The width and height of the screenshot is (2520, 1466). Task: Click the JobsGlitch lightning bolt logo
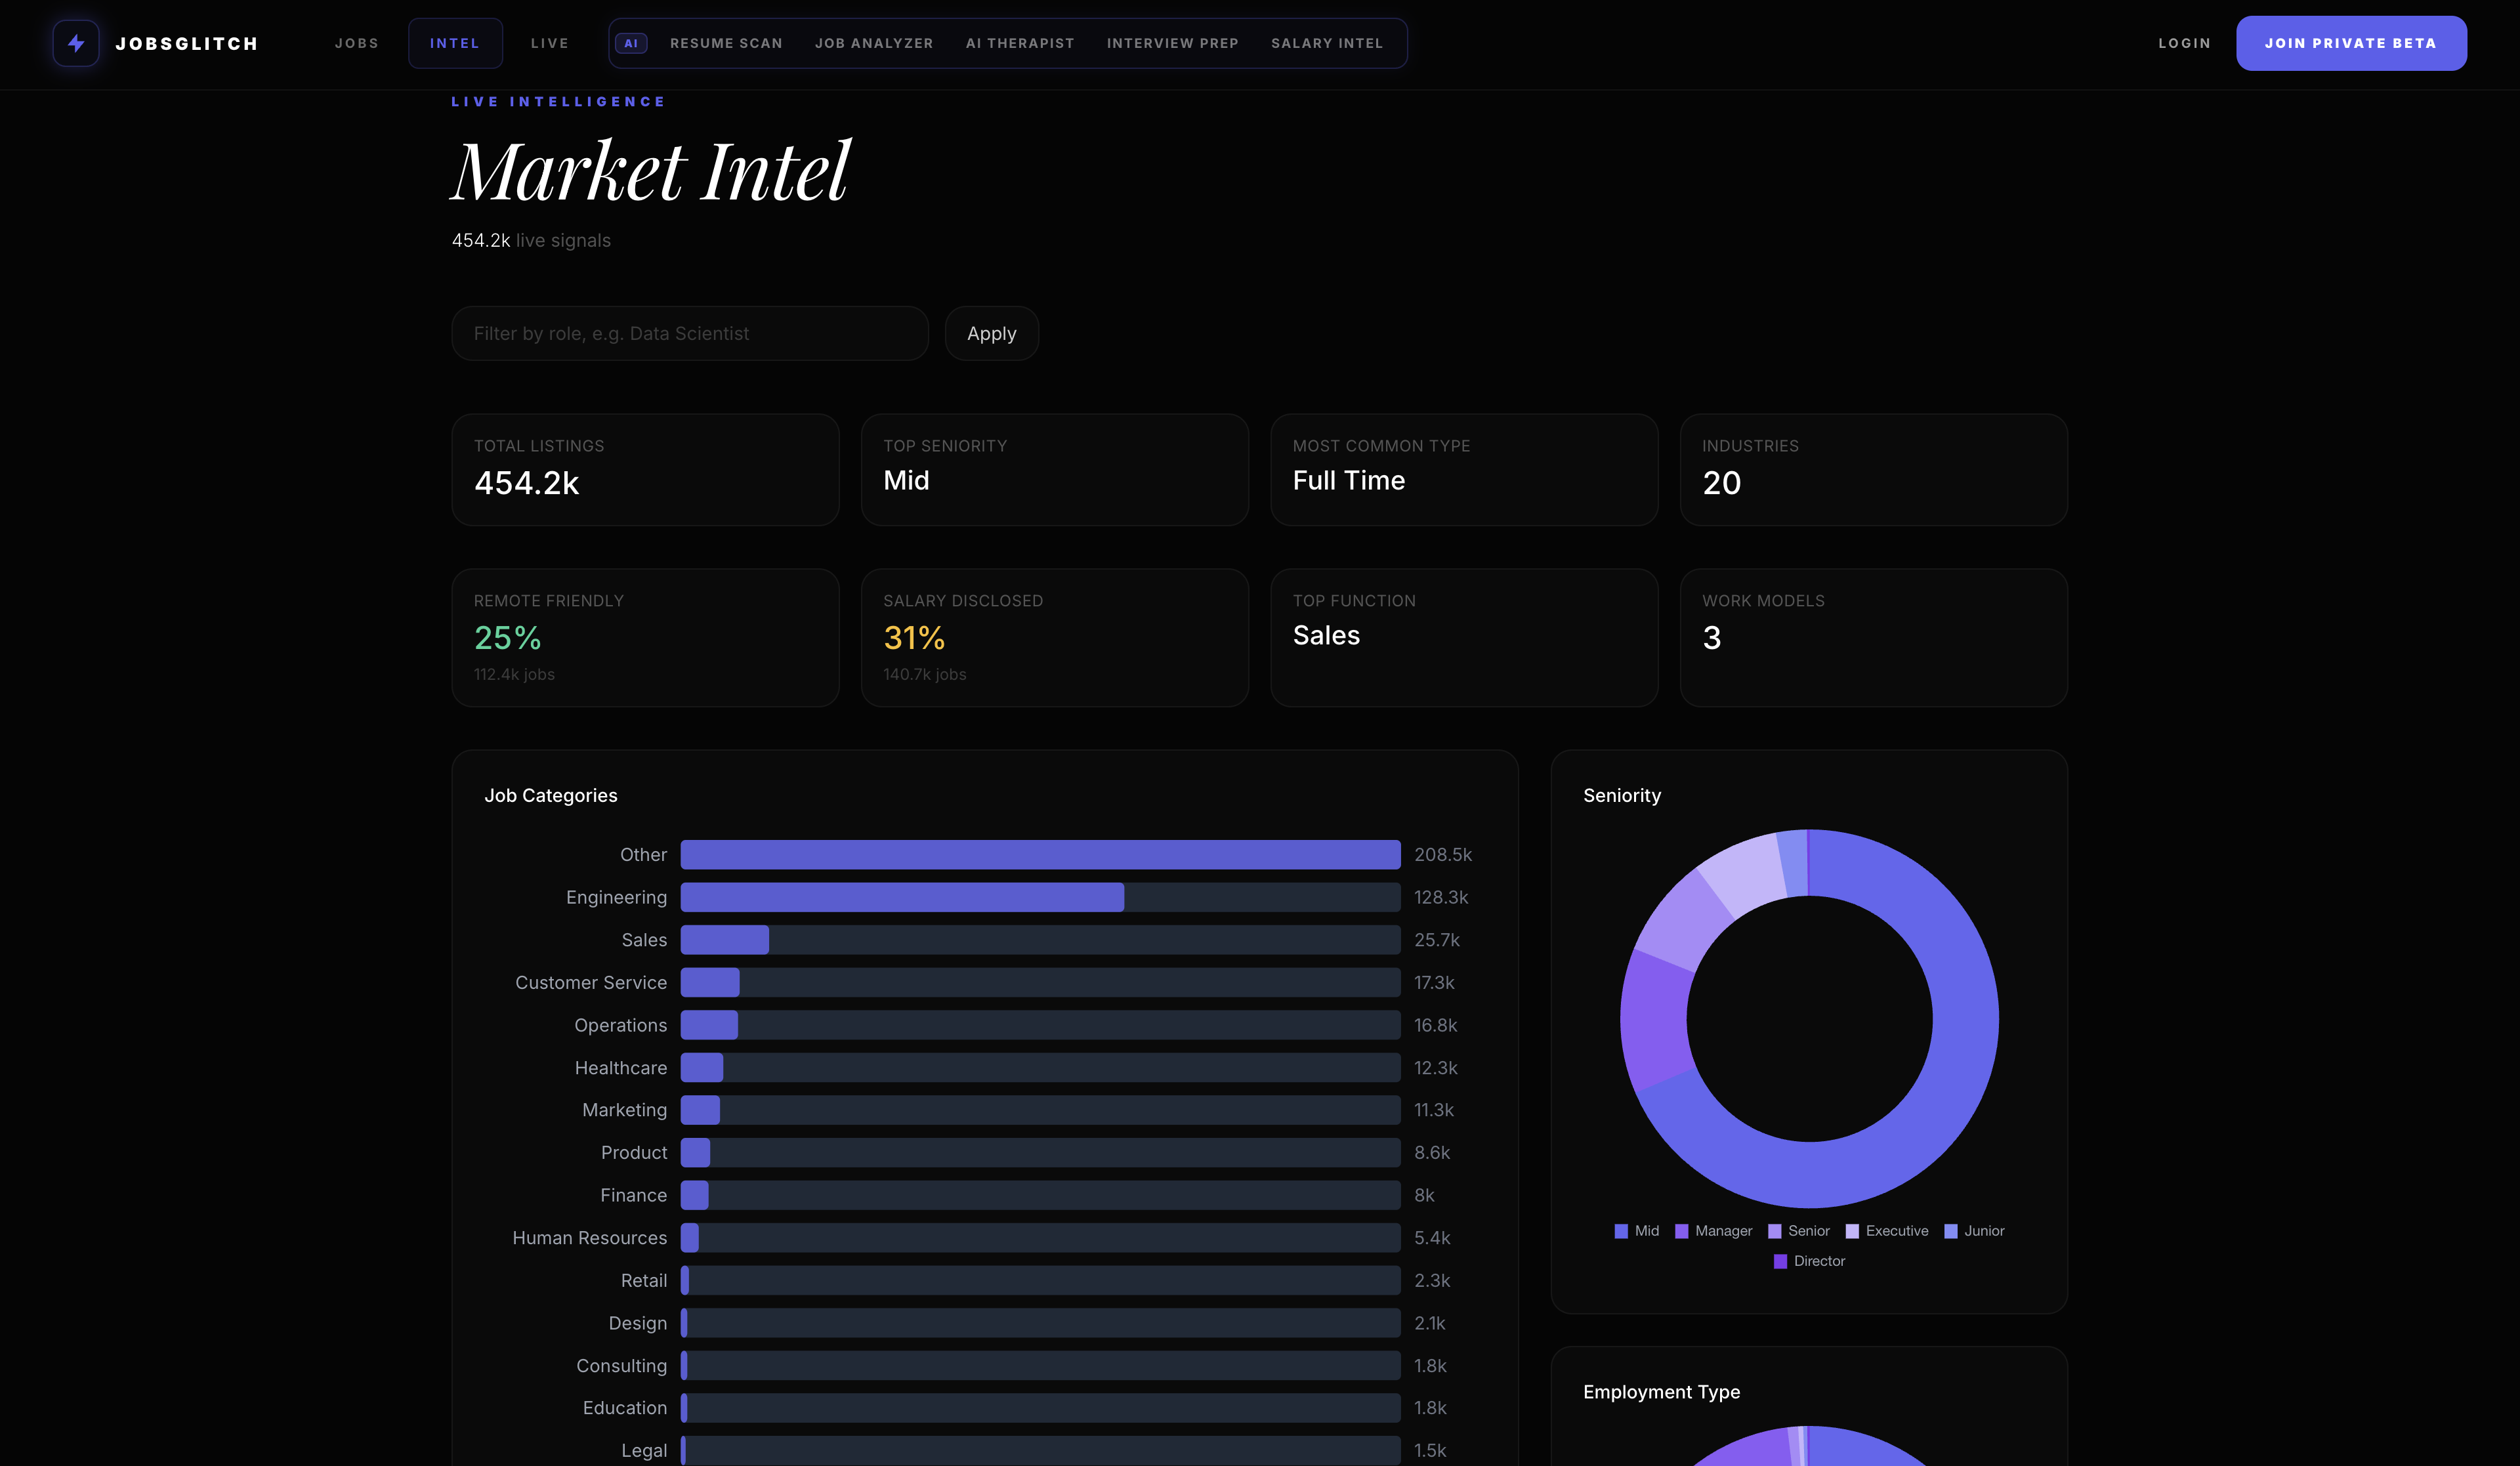(x=76, y=43)
